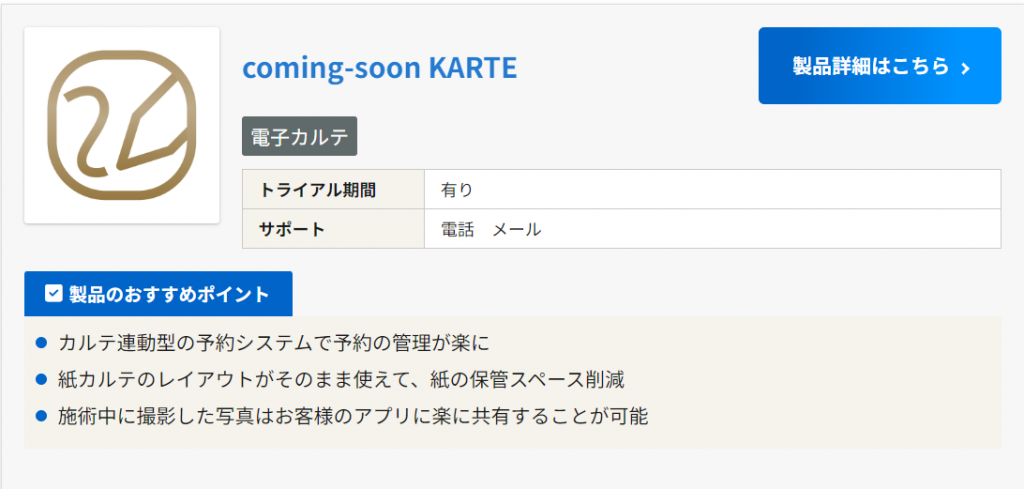Open the coming-soon KARTE title link
The height and width of the screenshot is (489, 1024).
pyautogui.click(x=379, y=68)
